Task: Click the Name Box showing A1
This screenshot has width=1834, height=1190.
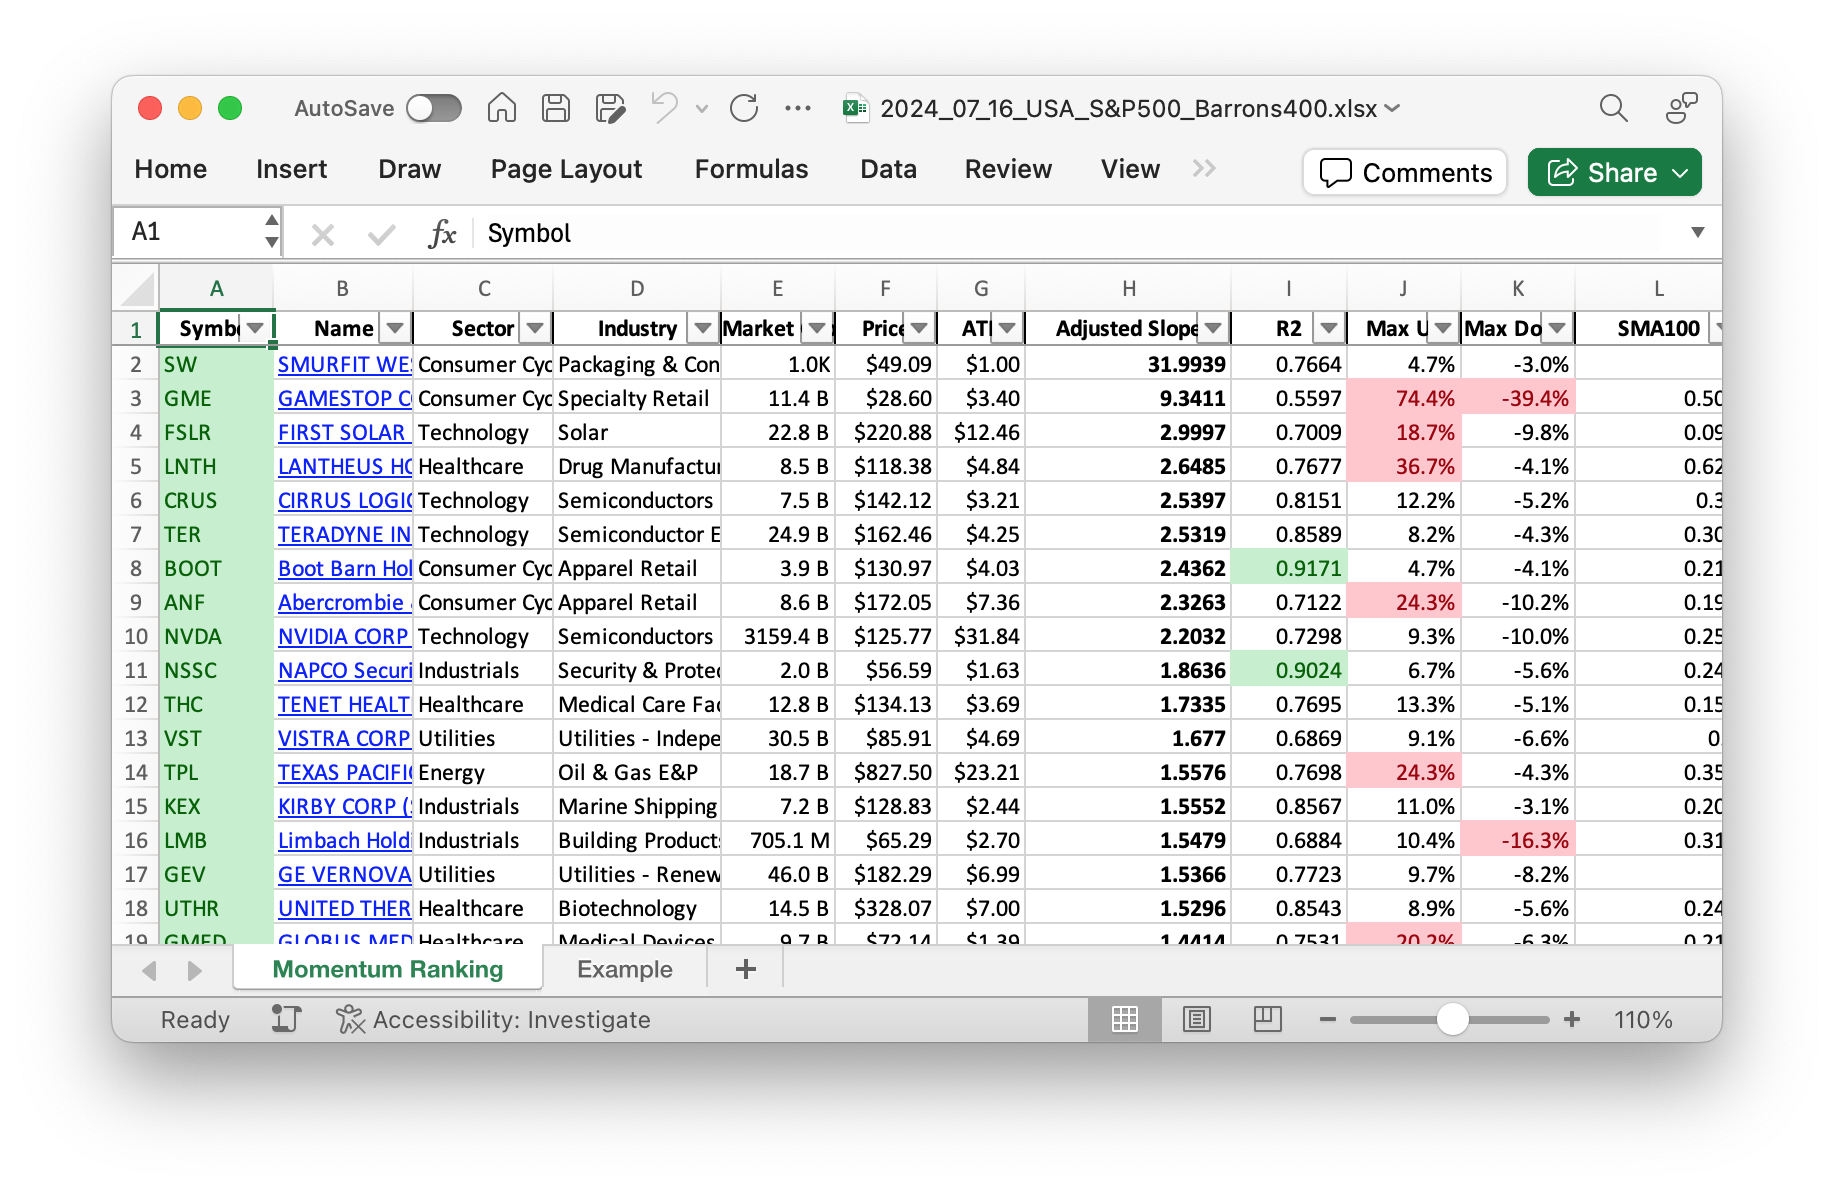Action: pyautogui.click(x=190, y=232)
